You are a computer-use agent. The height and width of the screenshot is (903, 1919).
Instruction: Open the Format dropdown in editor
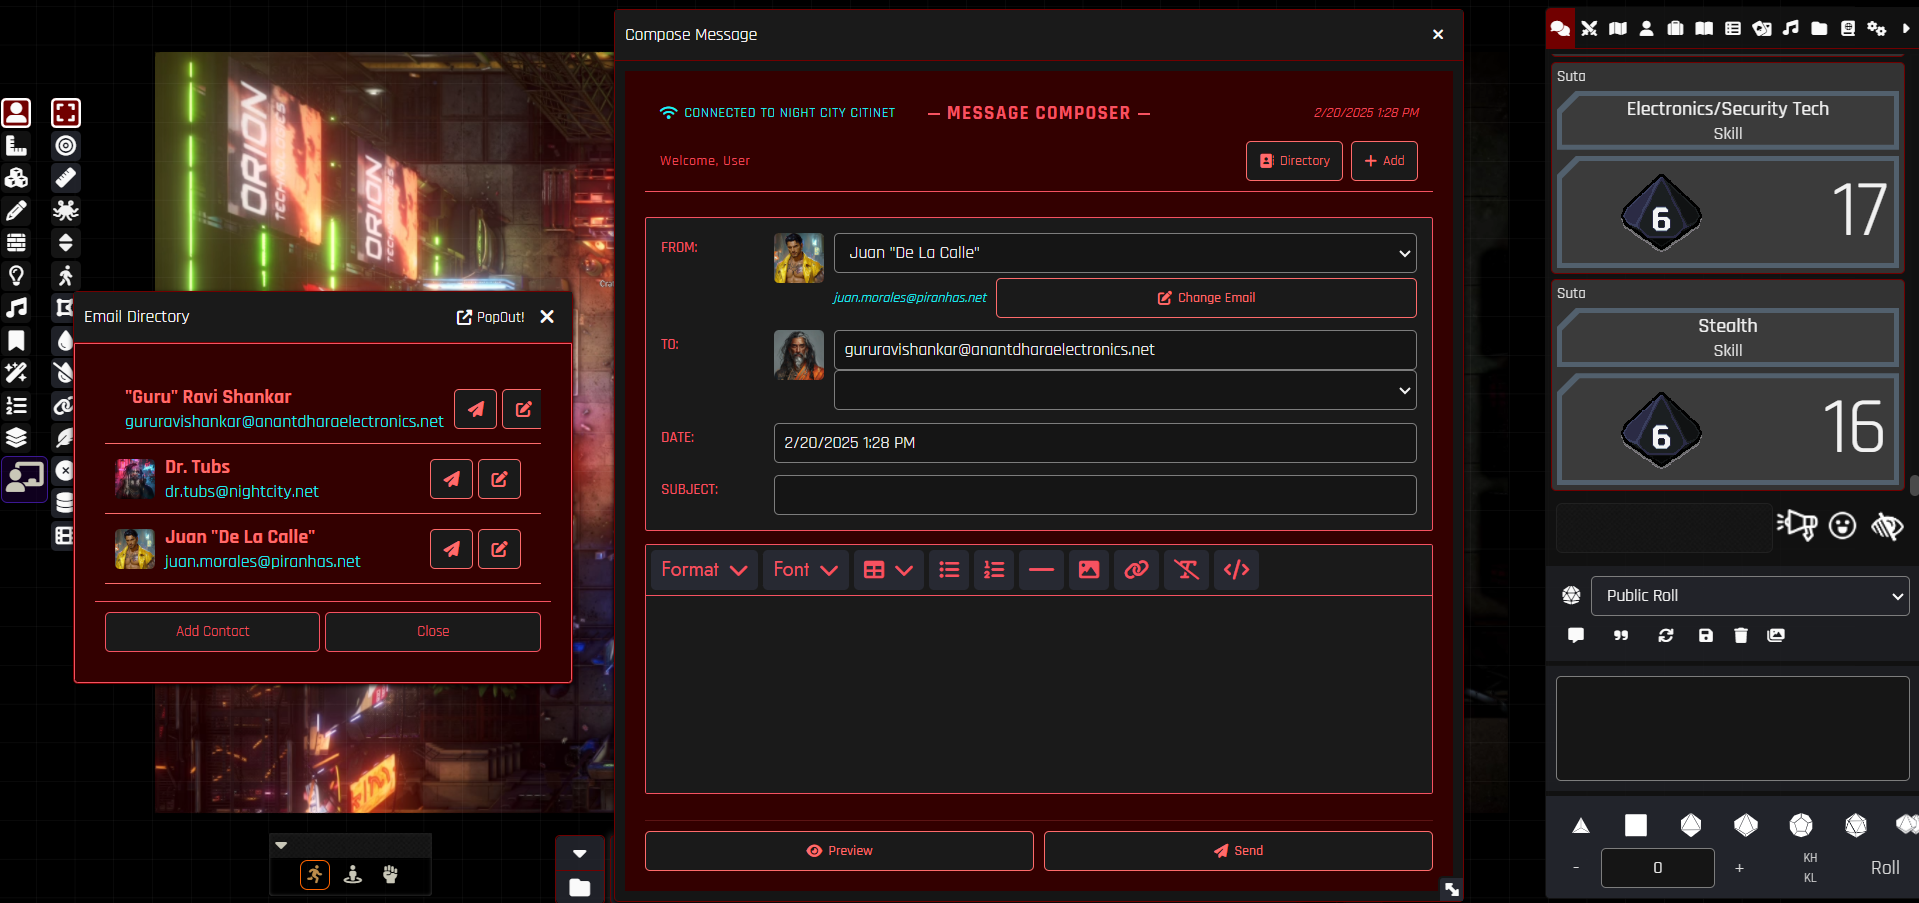pyautogui.click(x=704, y=570)
